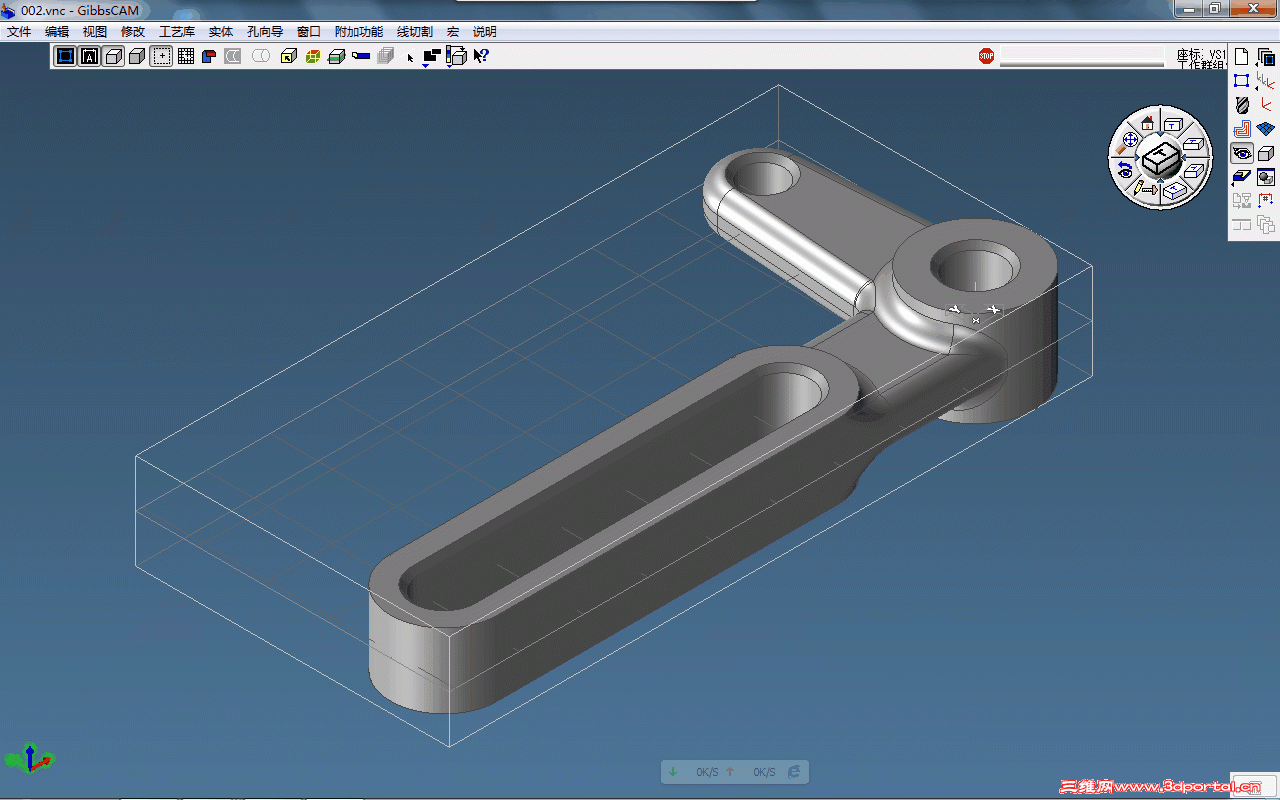Click the grid display icon
1280x800 pixels.
click(x=186, y=56)
